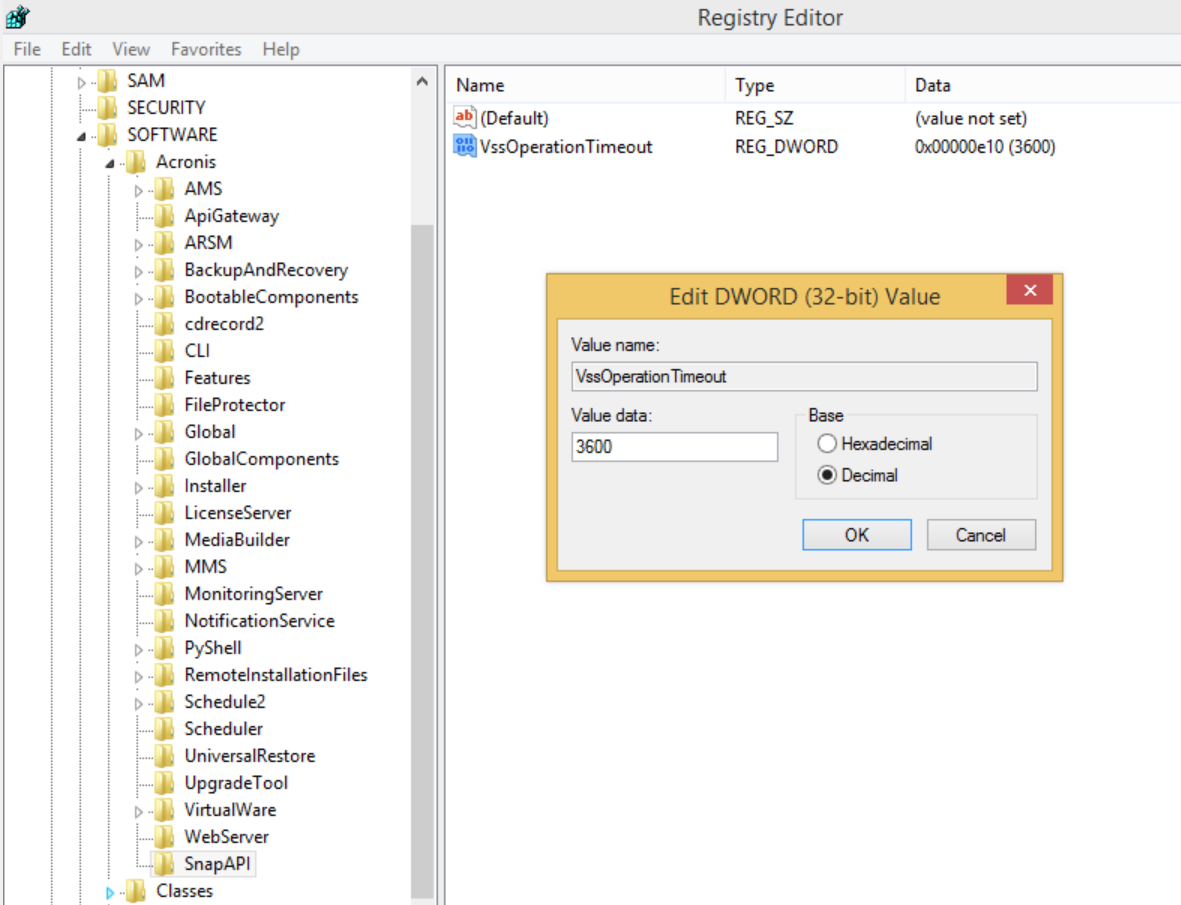Click the Value name field

click(x=804, y=376)
